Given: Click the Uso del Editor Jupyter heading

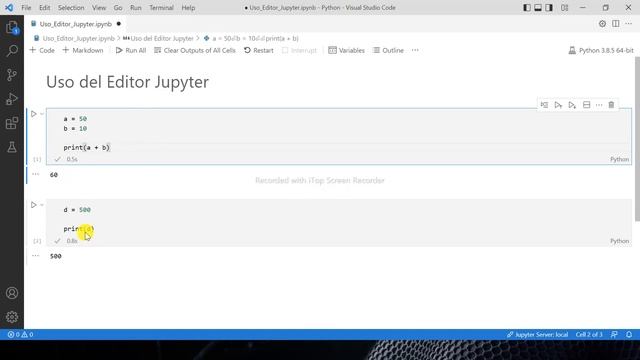Looking at the screenshot, I should click(127, 82).
